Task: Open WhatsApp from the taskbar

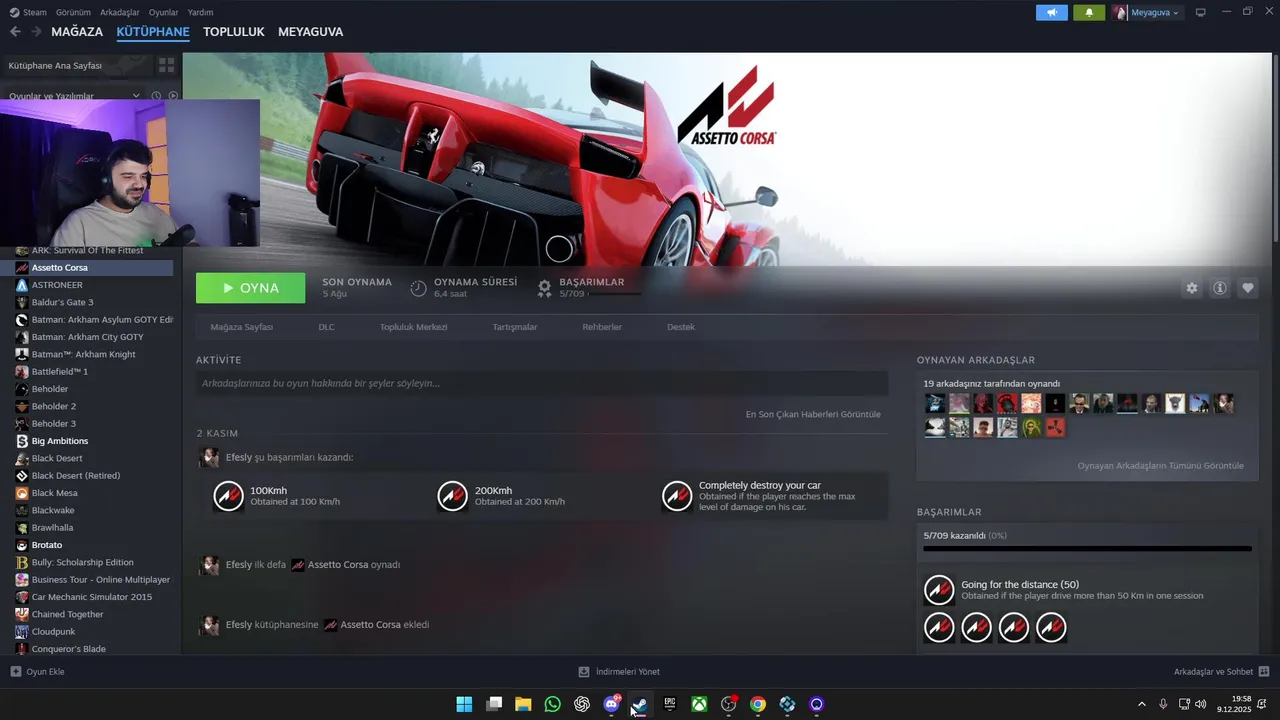Action: [553, 704]
